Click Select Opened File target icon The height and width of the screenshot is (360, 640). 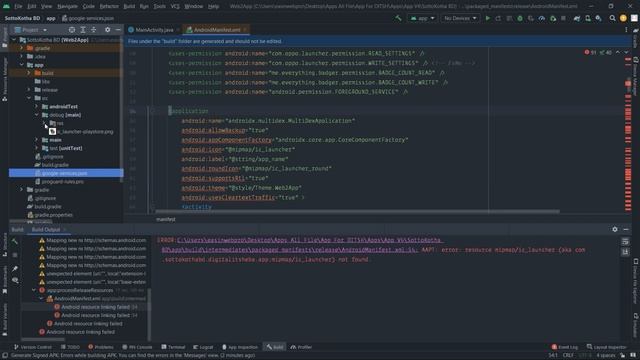click(72, 30)
